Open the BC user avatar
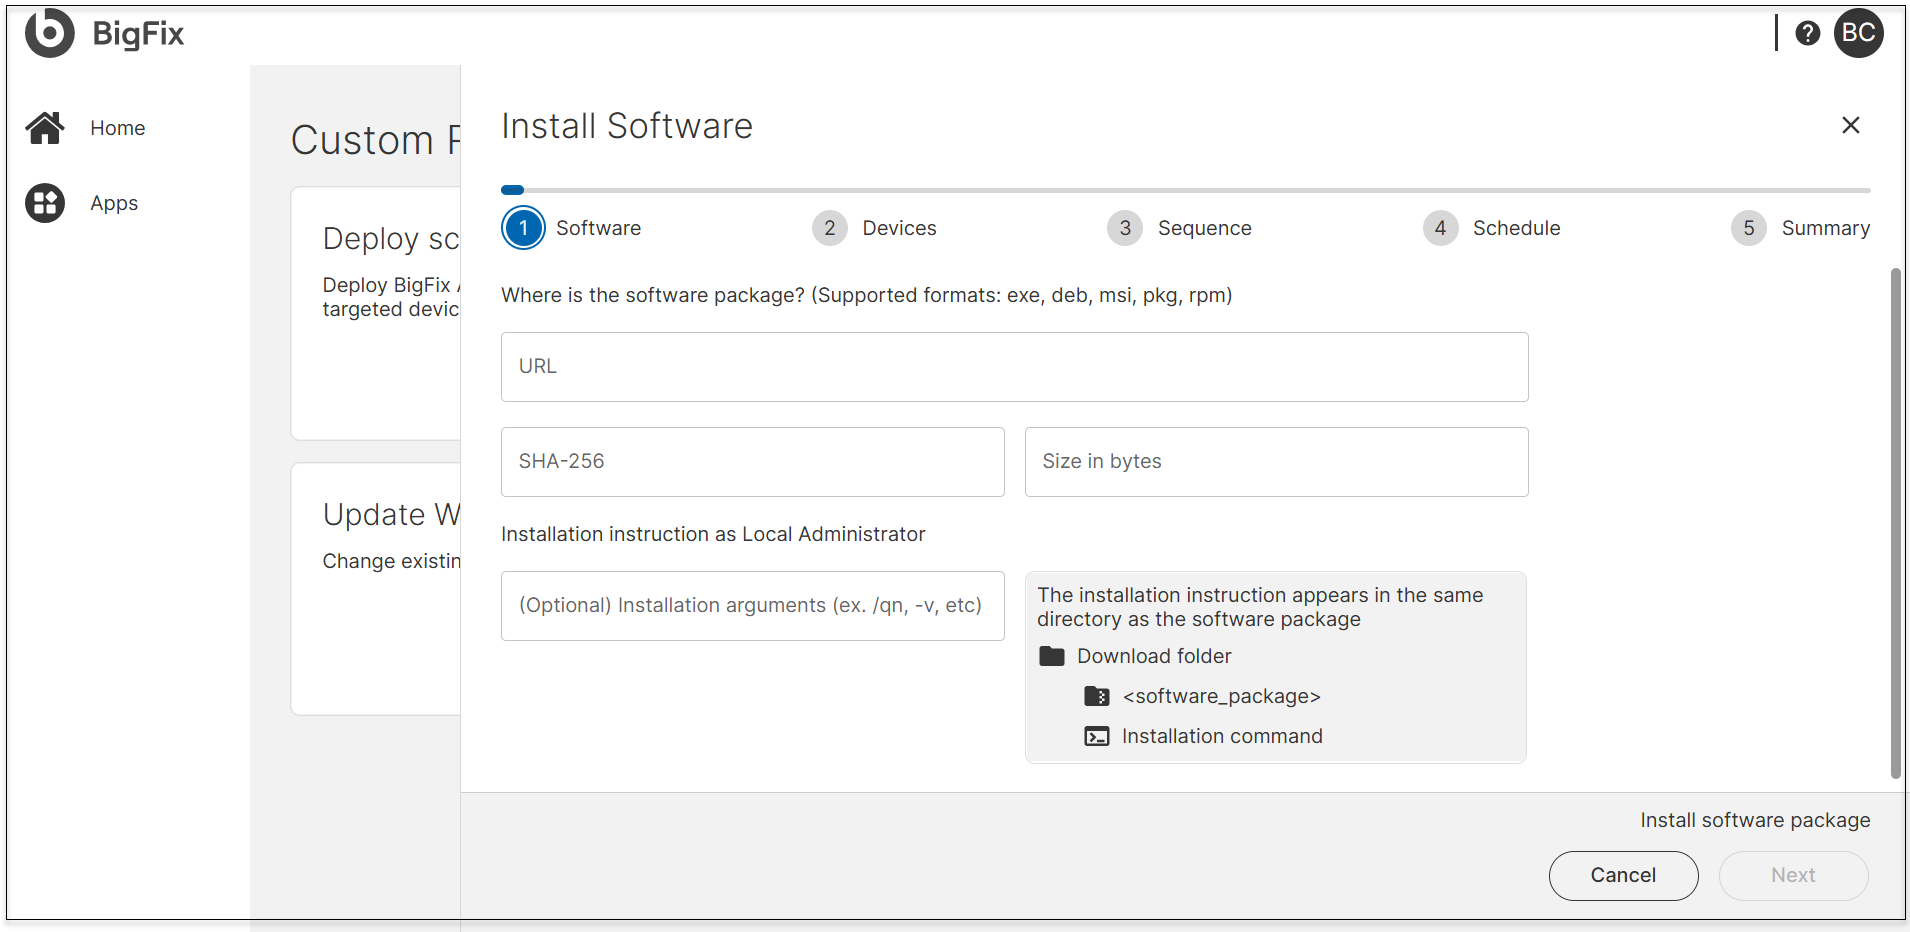Image resolution: width=1910 pixels, height=932 pixels. pyautogui.click(x=1860, y=33)
